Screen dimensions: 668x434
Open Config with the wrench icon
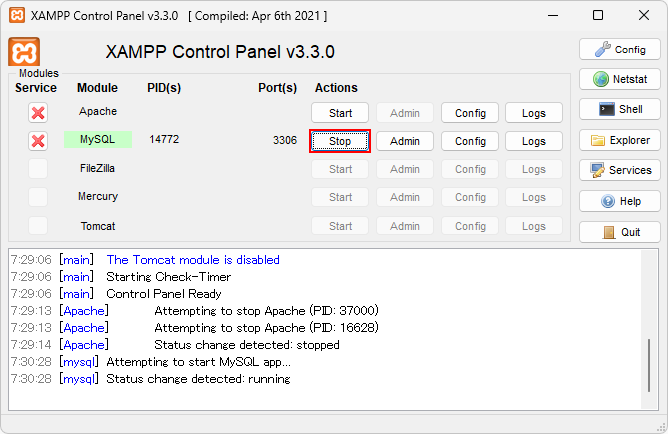click(620, 49)
